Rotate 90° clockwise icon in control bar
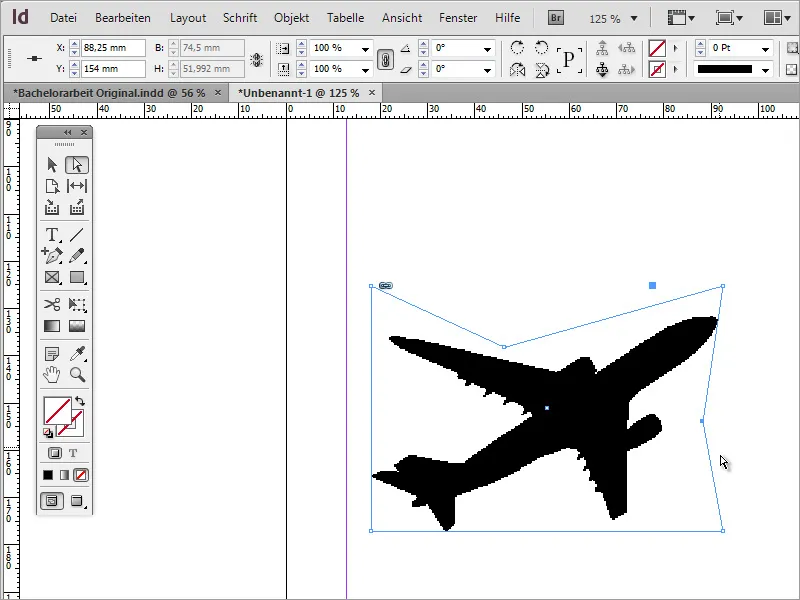 517,48
